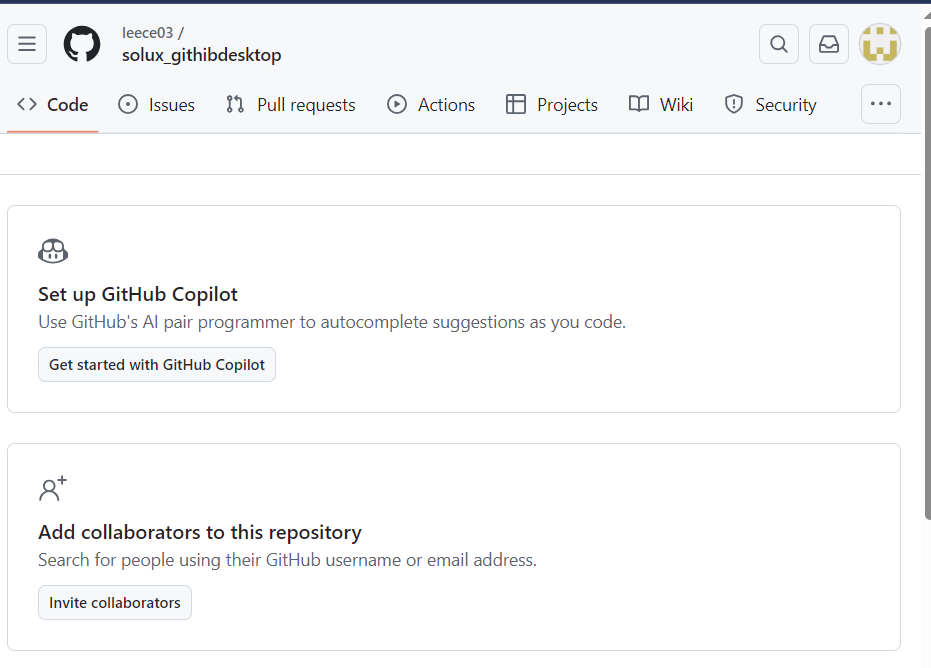Switch to the Code tab

(53, 105)
